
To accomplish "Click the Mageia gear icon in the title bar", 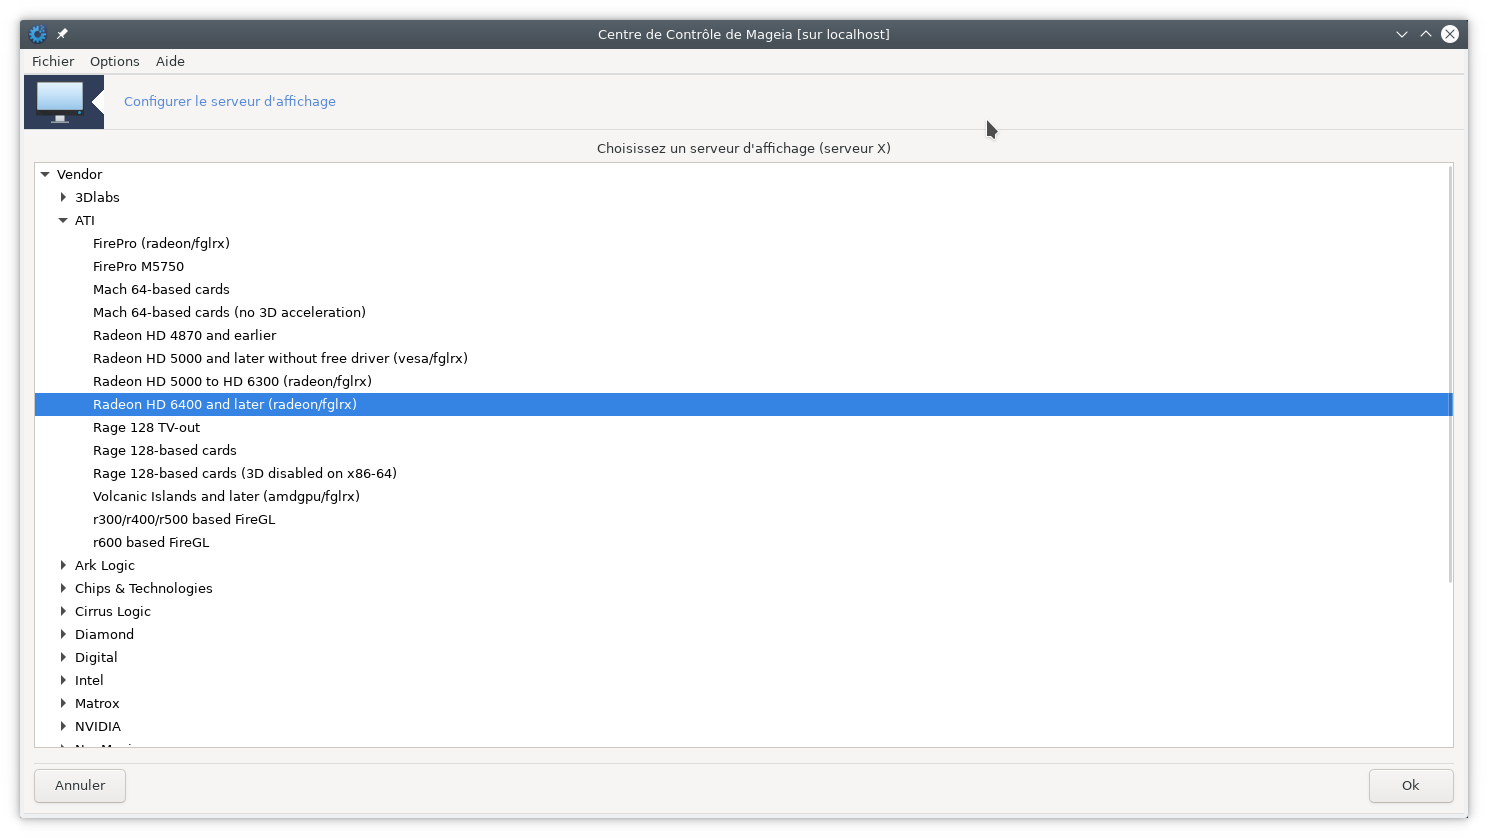I will click(x=37, y=34).
